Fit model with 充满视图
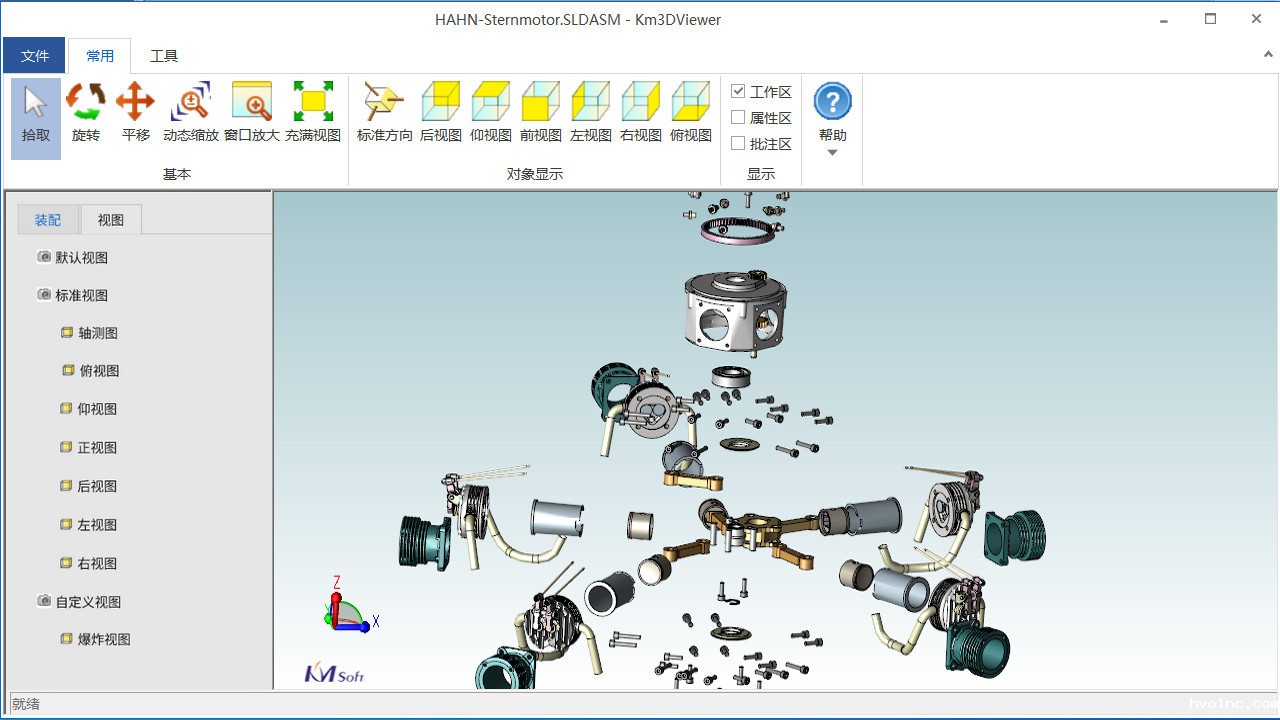Viewport: 1280px width, 720px height. tap(313, 113)
